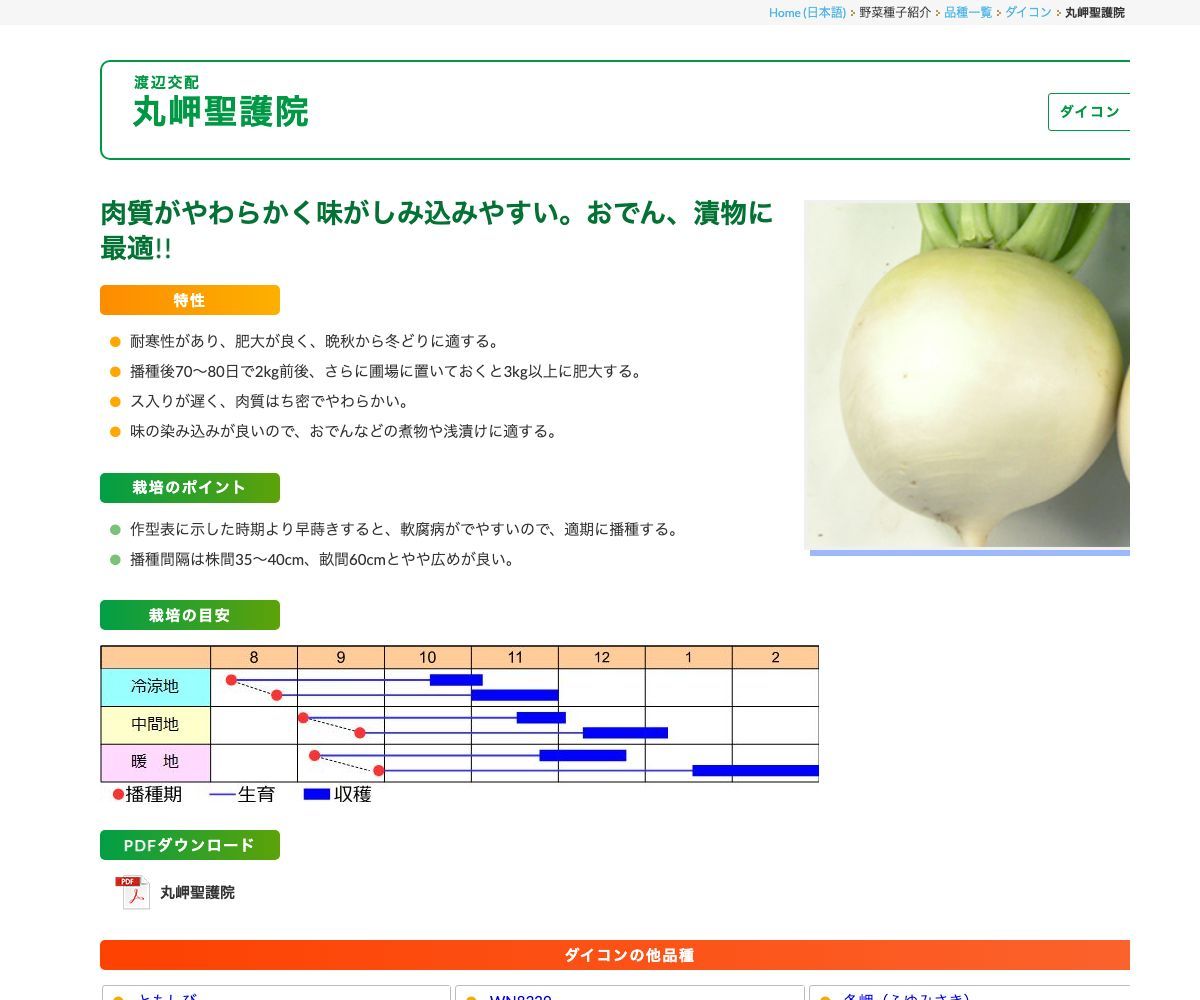Screen dimensions: 1200x1000
Task: Click the orange bullet next to WN8229
Action: (x=470, y=997)
